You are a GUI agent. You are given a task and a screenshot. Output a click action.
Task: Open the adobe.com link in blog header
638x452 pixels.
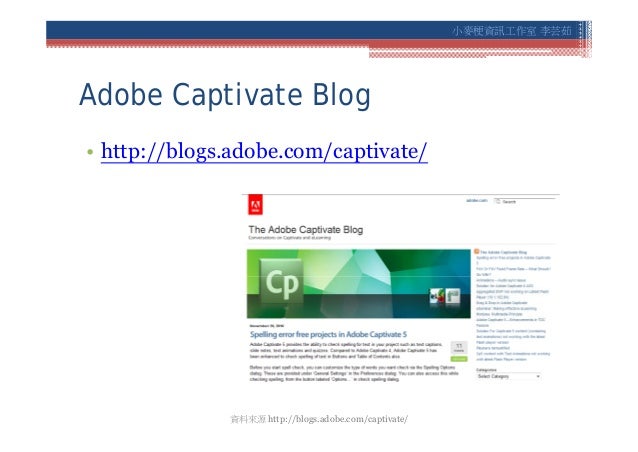click(x=476, y=201)
